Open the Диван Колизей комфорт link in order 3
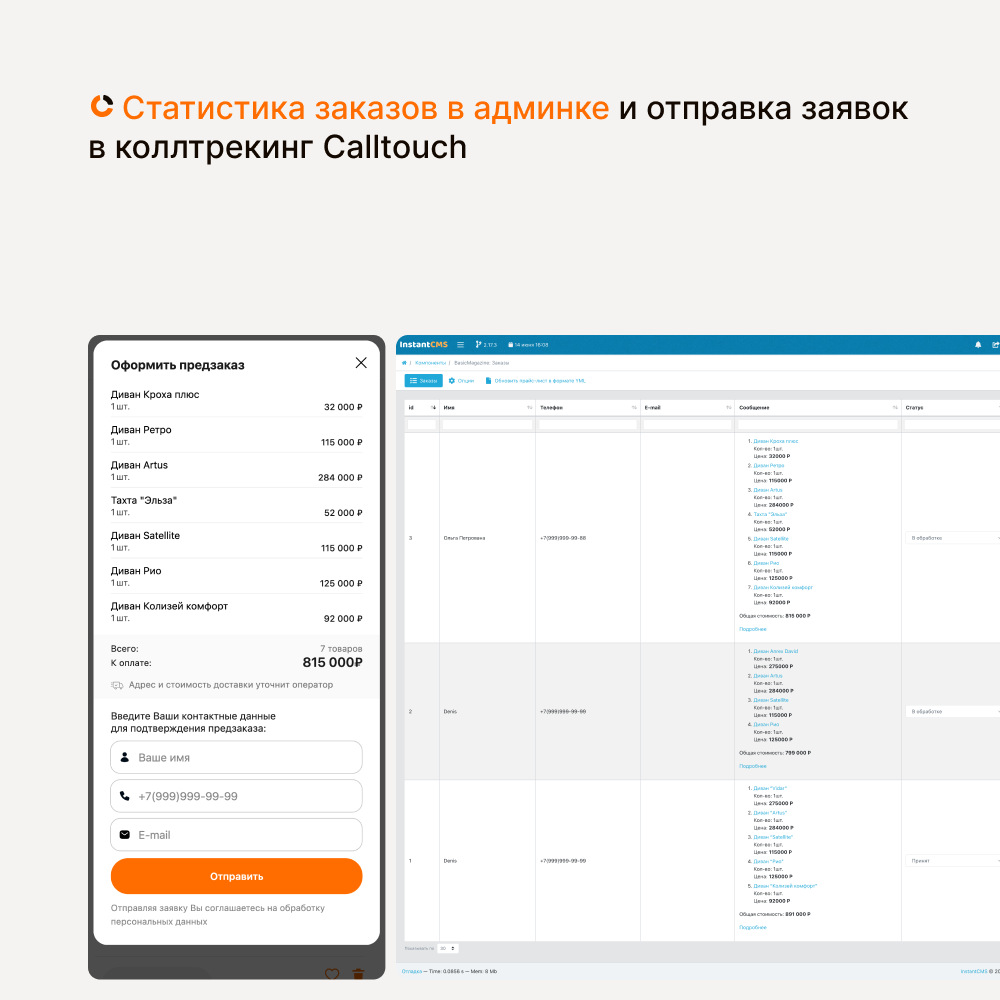 [783, 587]
